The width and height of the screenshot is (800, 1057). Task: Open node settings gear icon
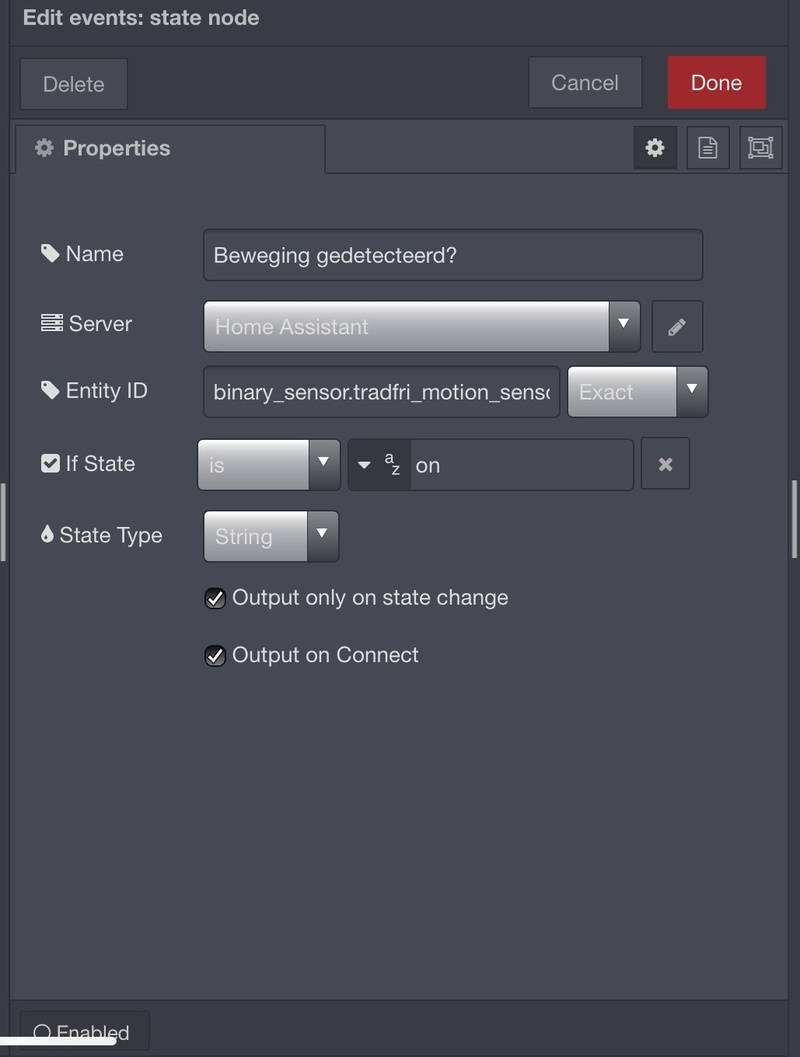pos(655,148)
